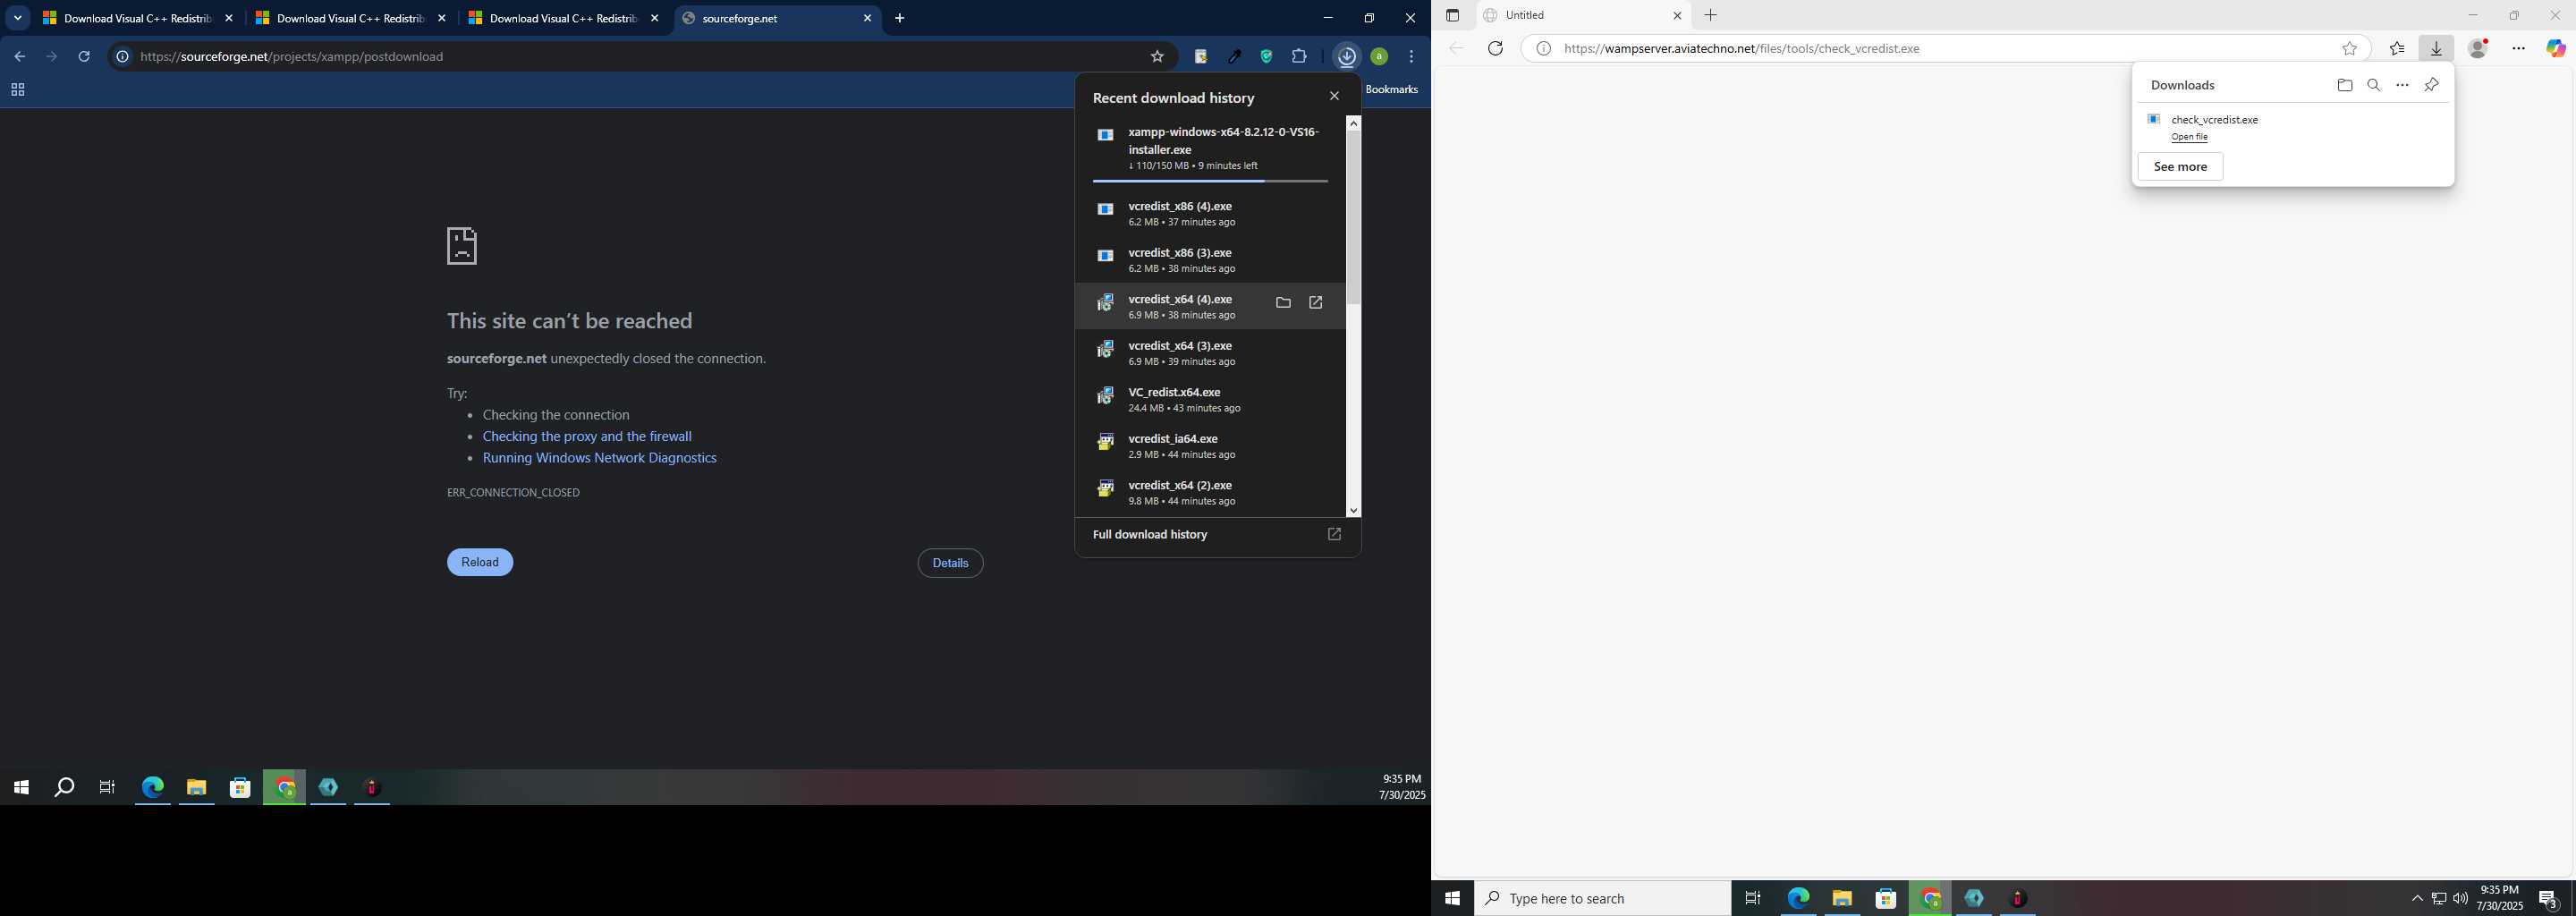The image size is (2576, 916).
Task: Launch Copilot from the Edge toolbar
Action: [2556, 48]
